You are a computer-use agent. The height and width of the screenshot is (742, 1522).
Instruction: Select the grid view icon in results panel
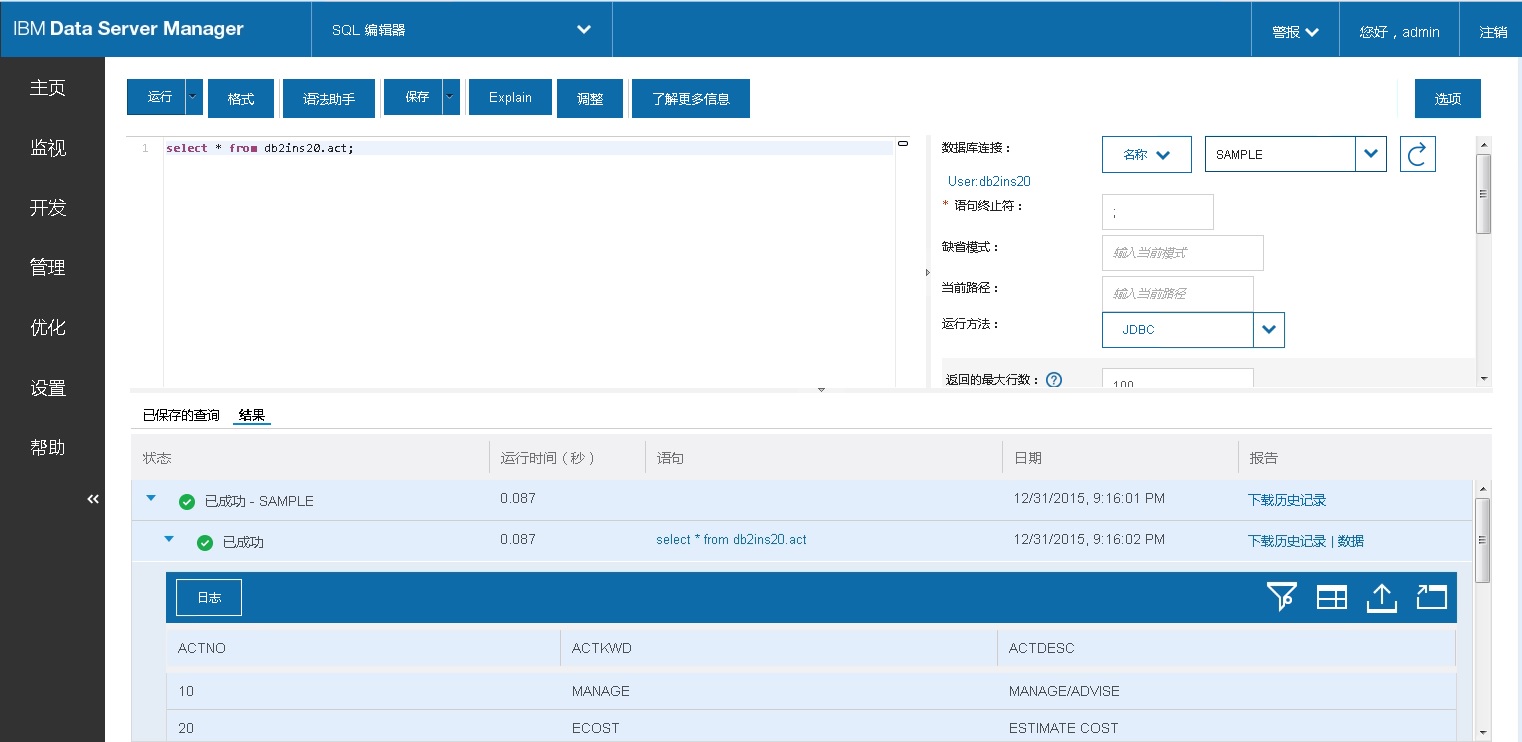[1331, 597]
